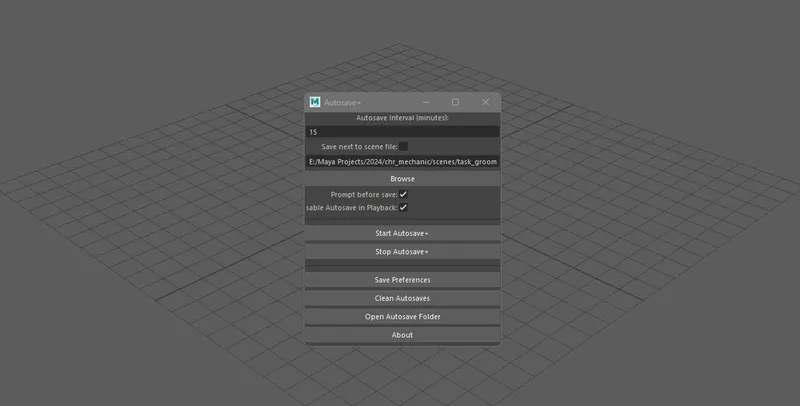The height and width of the screenshot is (406, 800).
Task: Uncheck Prompt before save
Action: tap(403, 194)
